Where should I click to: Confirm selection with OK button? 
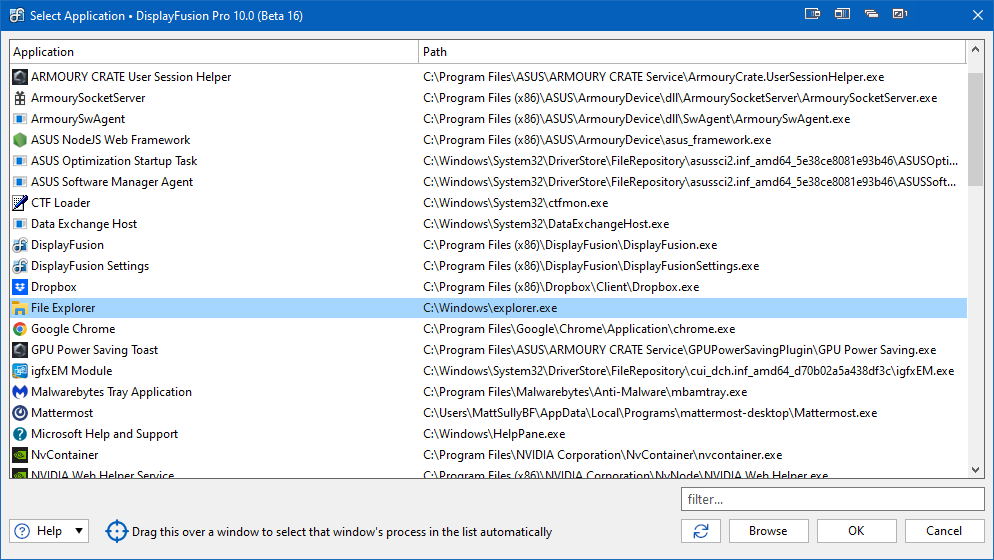(x=856, y=531)
